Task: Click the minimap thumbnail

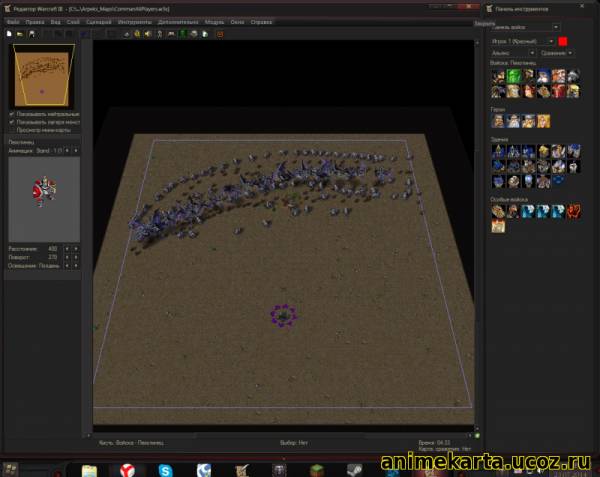Action: pos(42,77)
